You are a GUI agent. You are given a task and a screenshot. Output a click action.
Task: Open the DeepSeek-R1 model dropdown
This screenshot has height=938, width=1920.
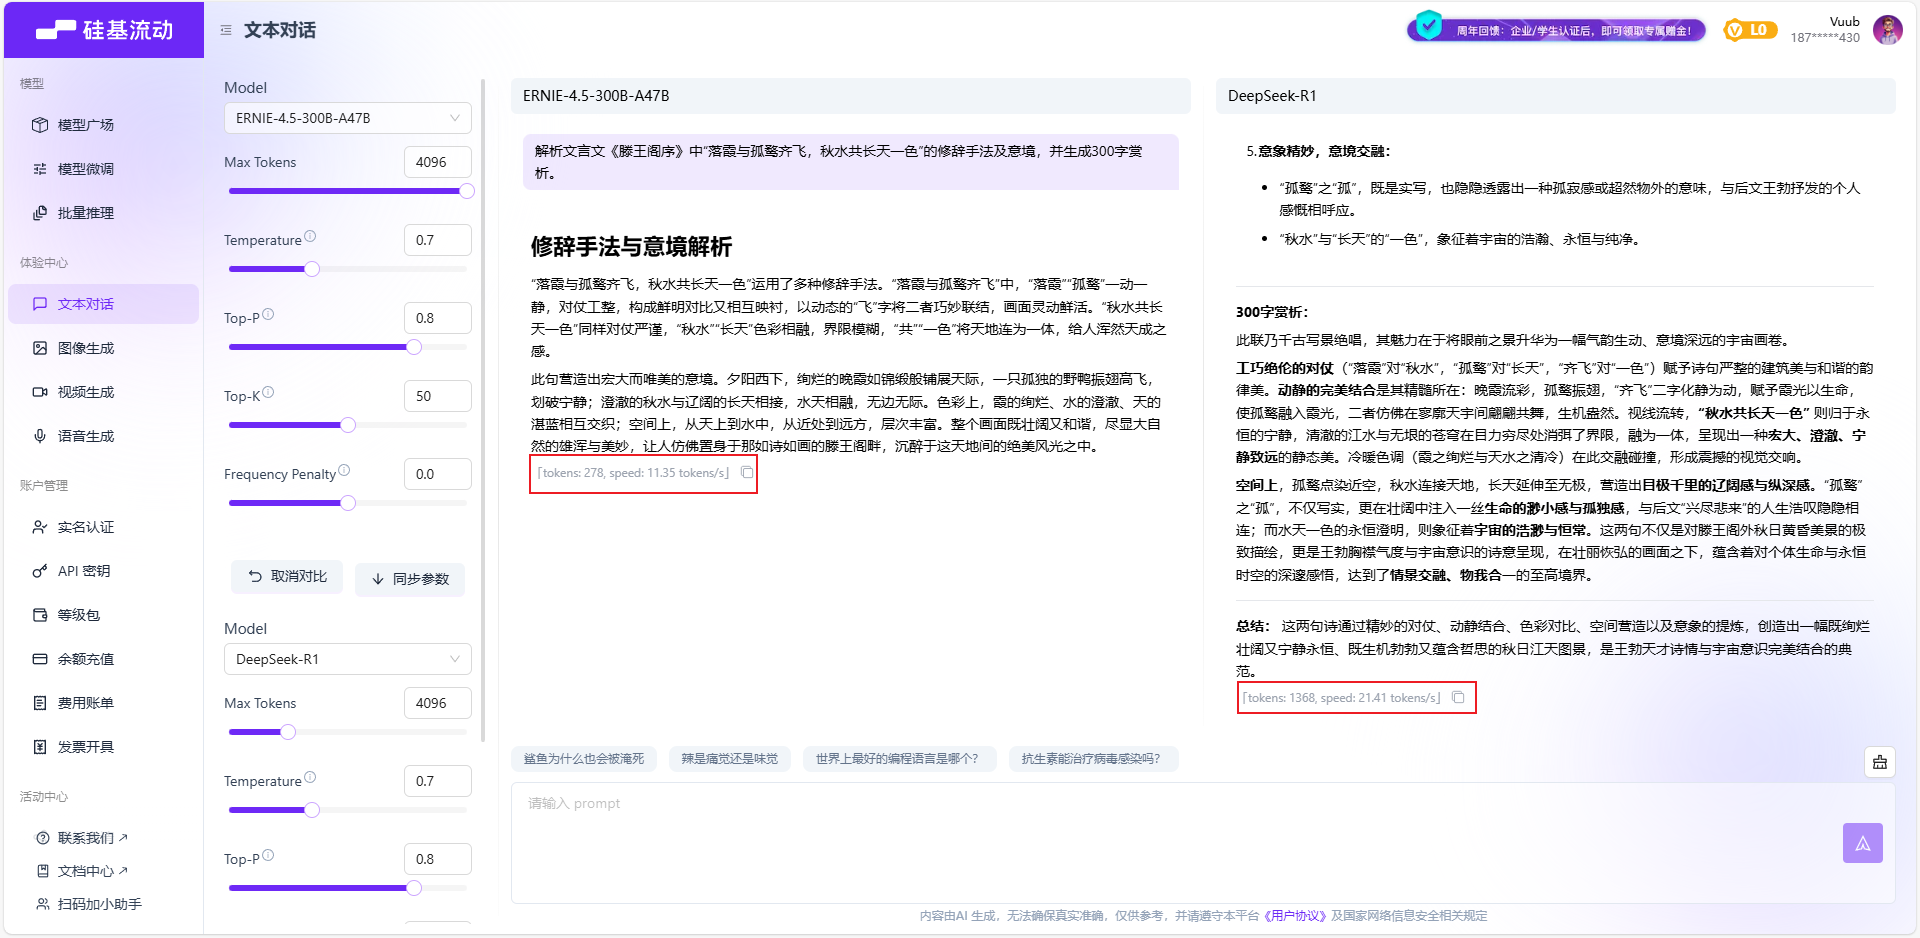point(347,658)
